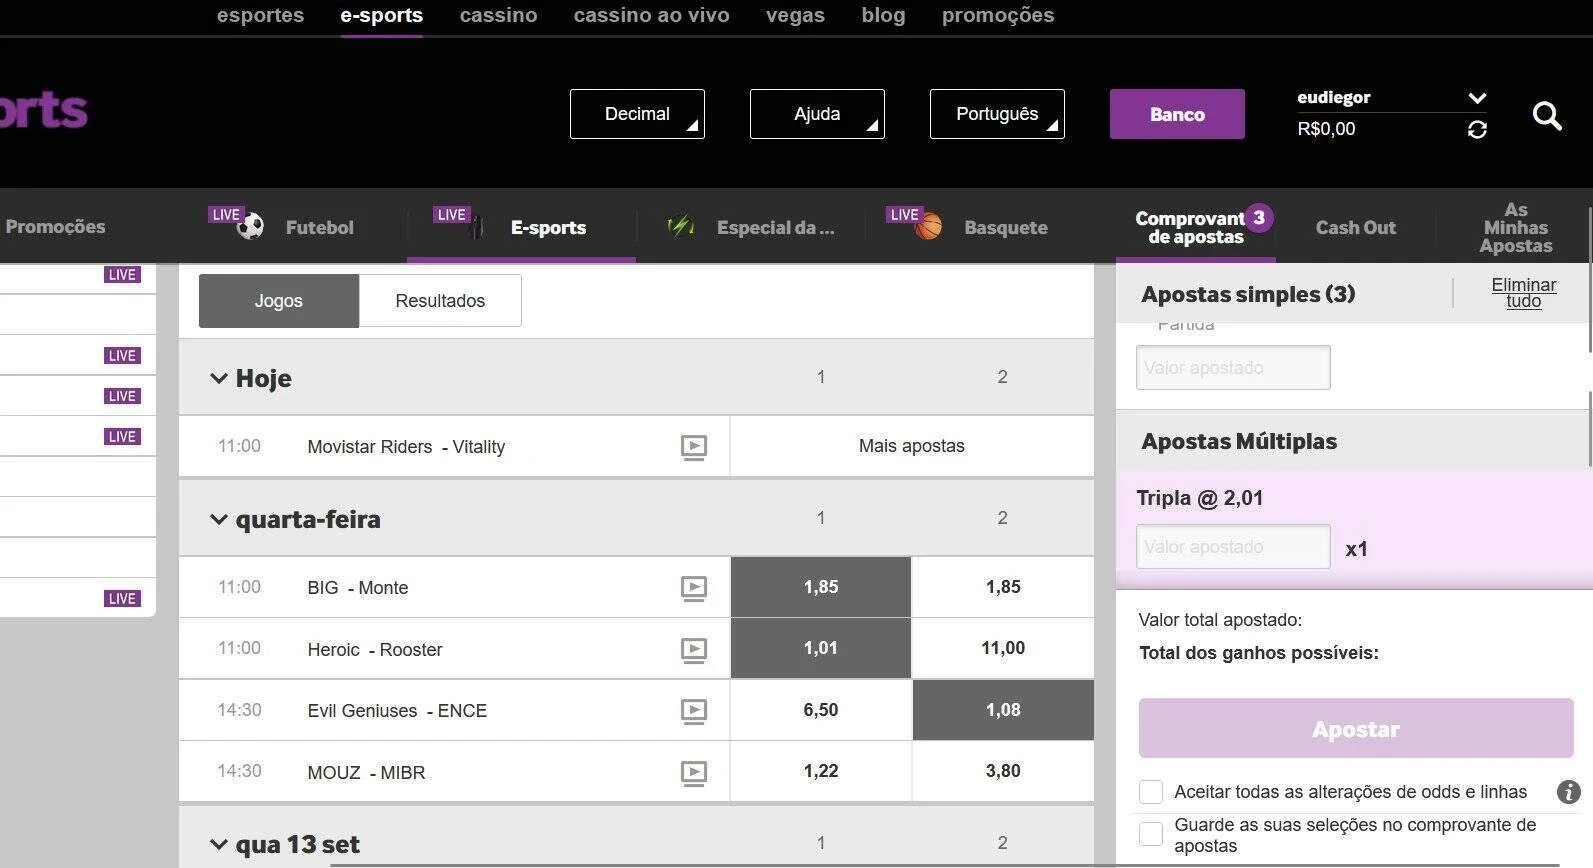
Task: Toggle BIG odds 1,85 selection
Action: click(x=821, y=587)
